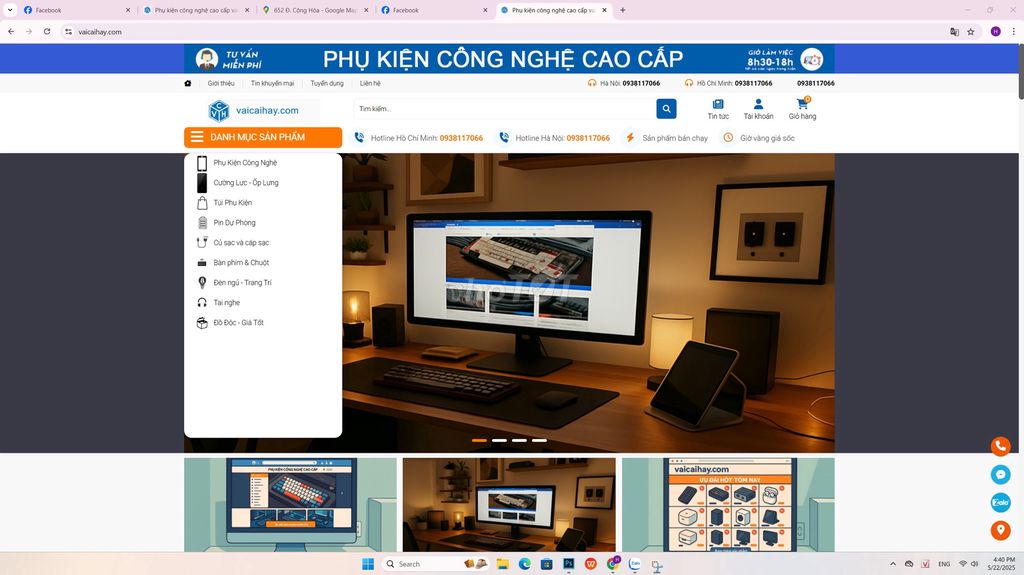The height and width of the screenshot is (575, 1024).
Task: Click the search magnifier button
Action: (x=666, y=109)
